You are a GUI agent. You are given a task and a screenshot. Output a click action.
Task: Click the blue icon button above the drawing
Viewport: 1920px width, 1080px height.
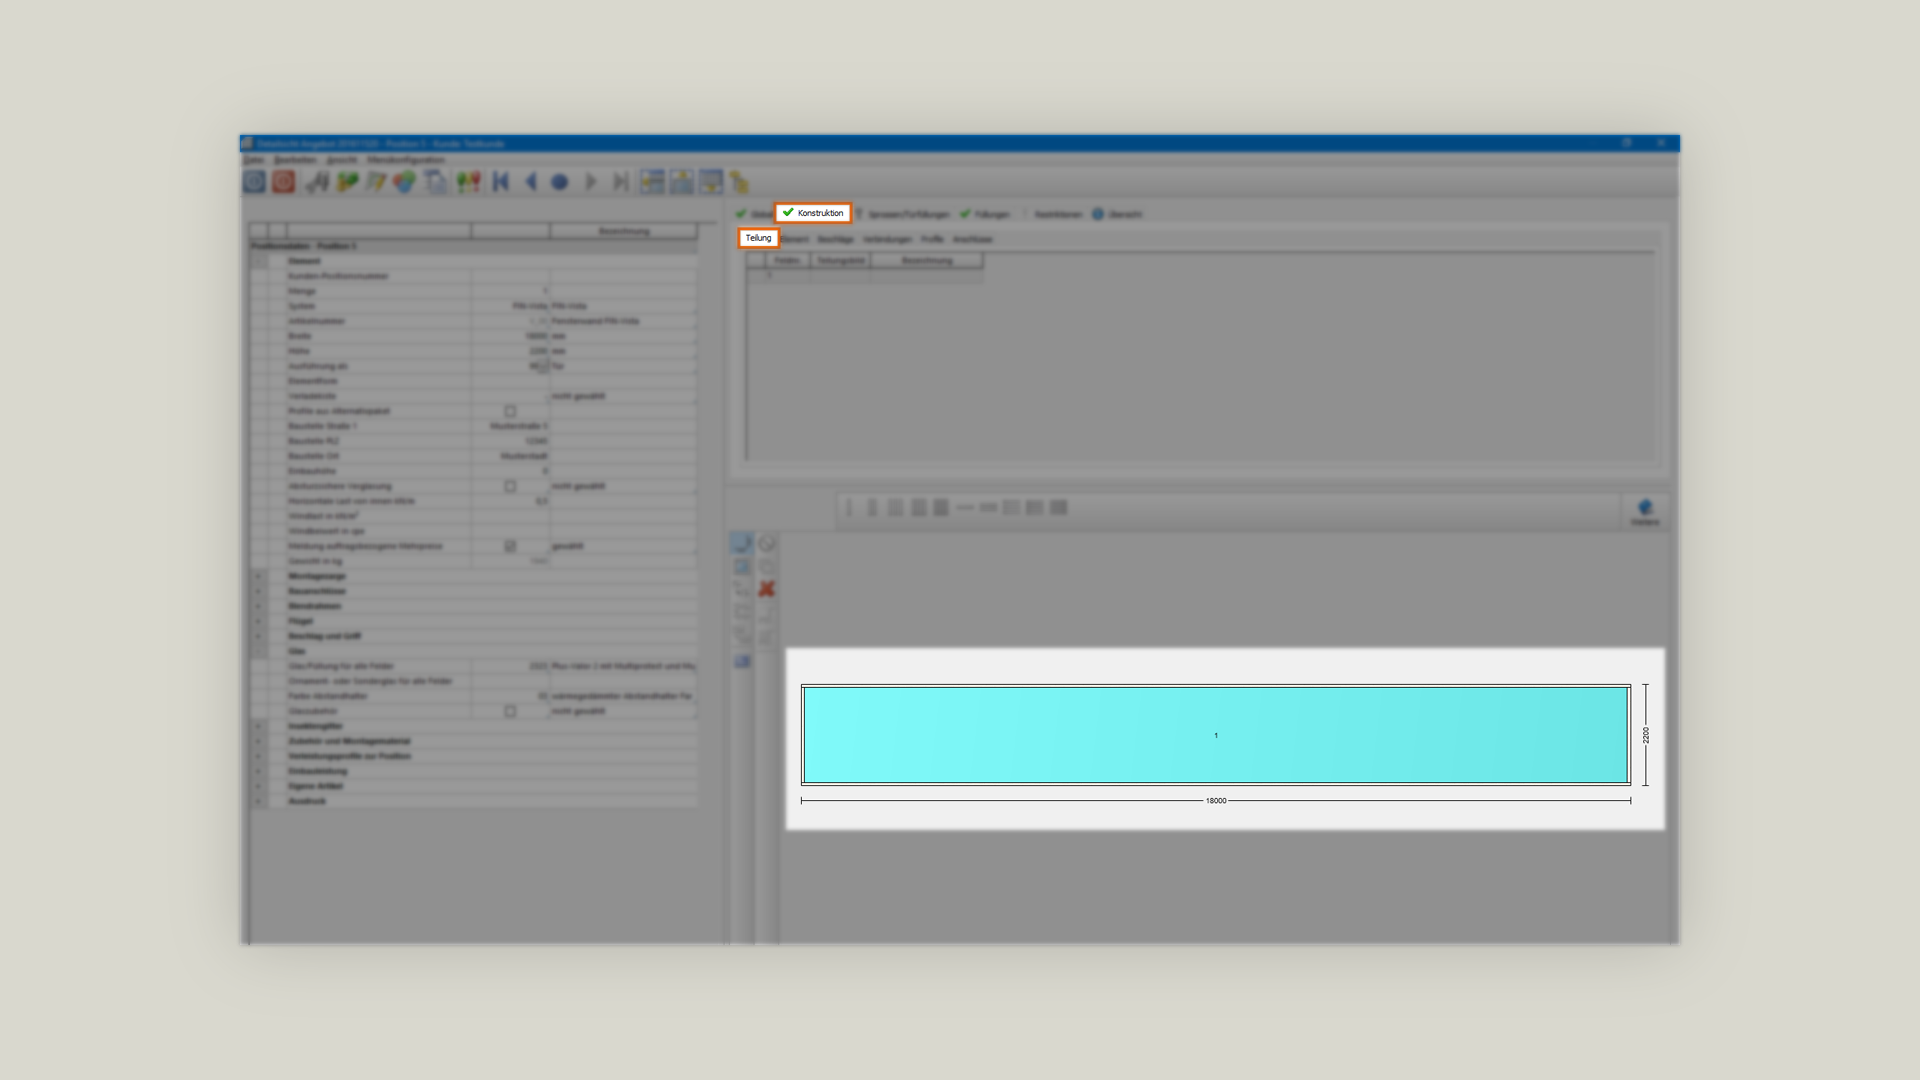pos(1645,512)
